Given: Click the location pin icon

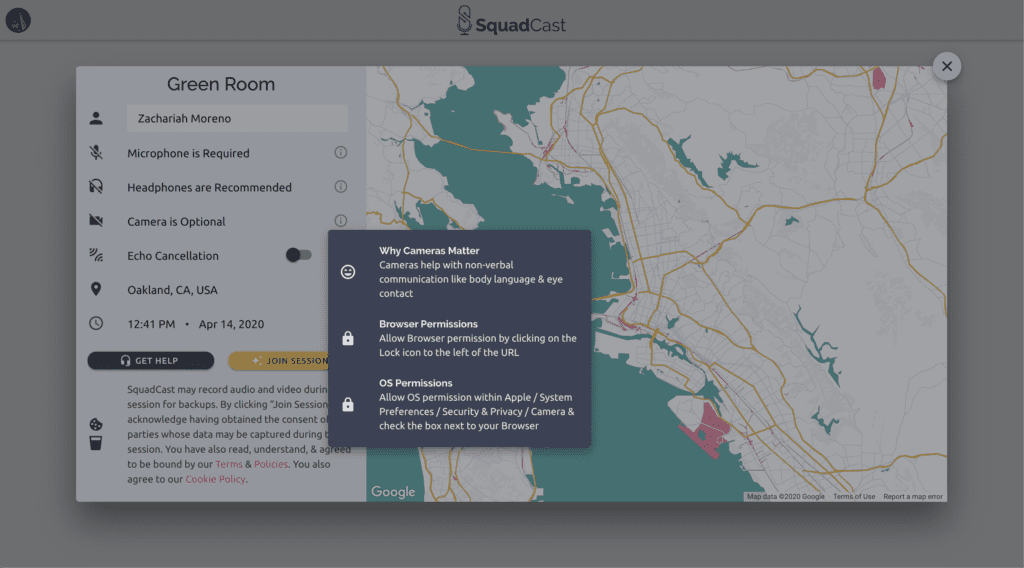Looking at the screenshot, I should [x=96, y=289].
